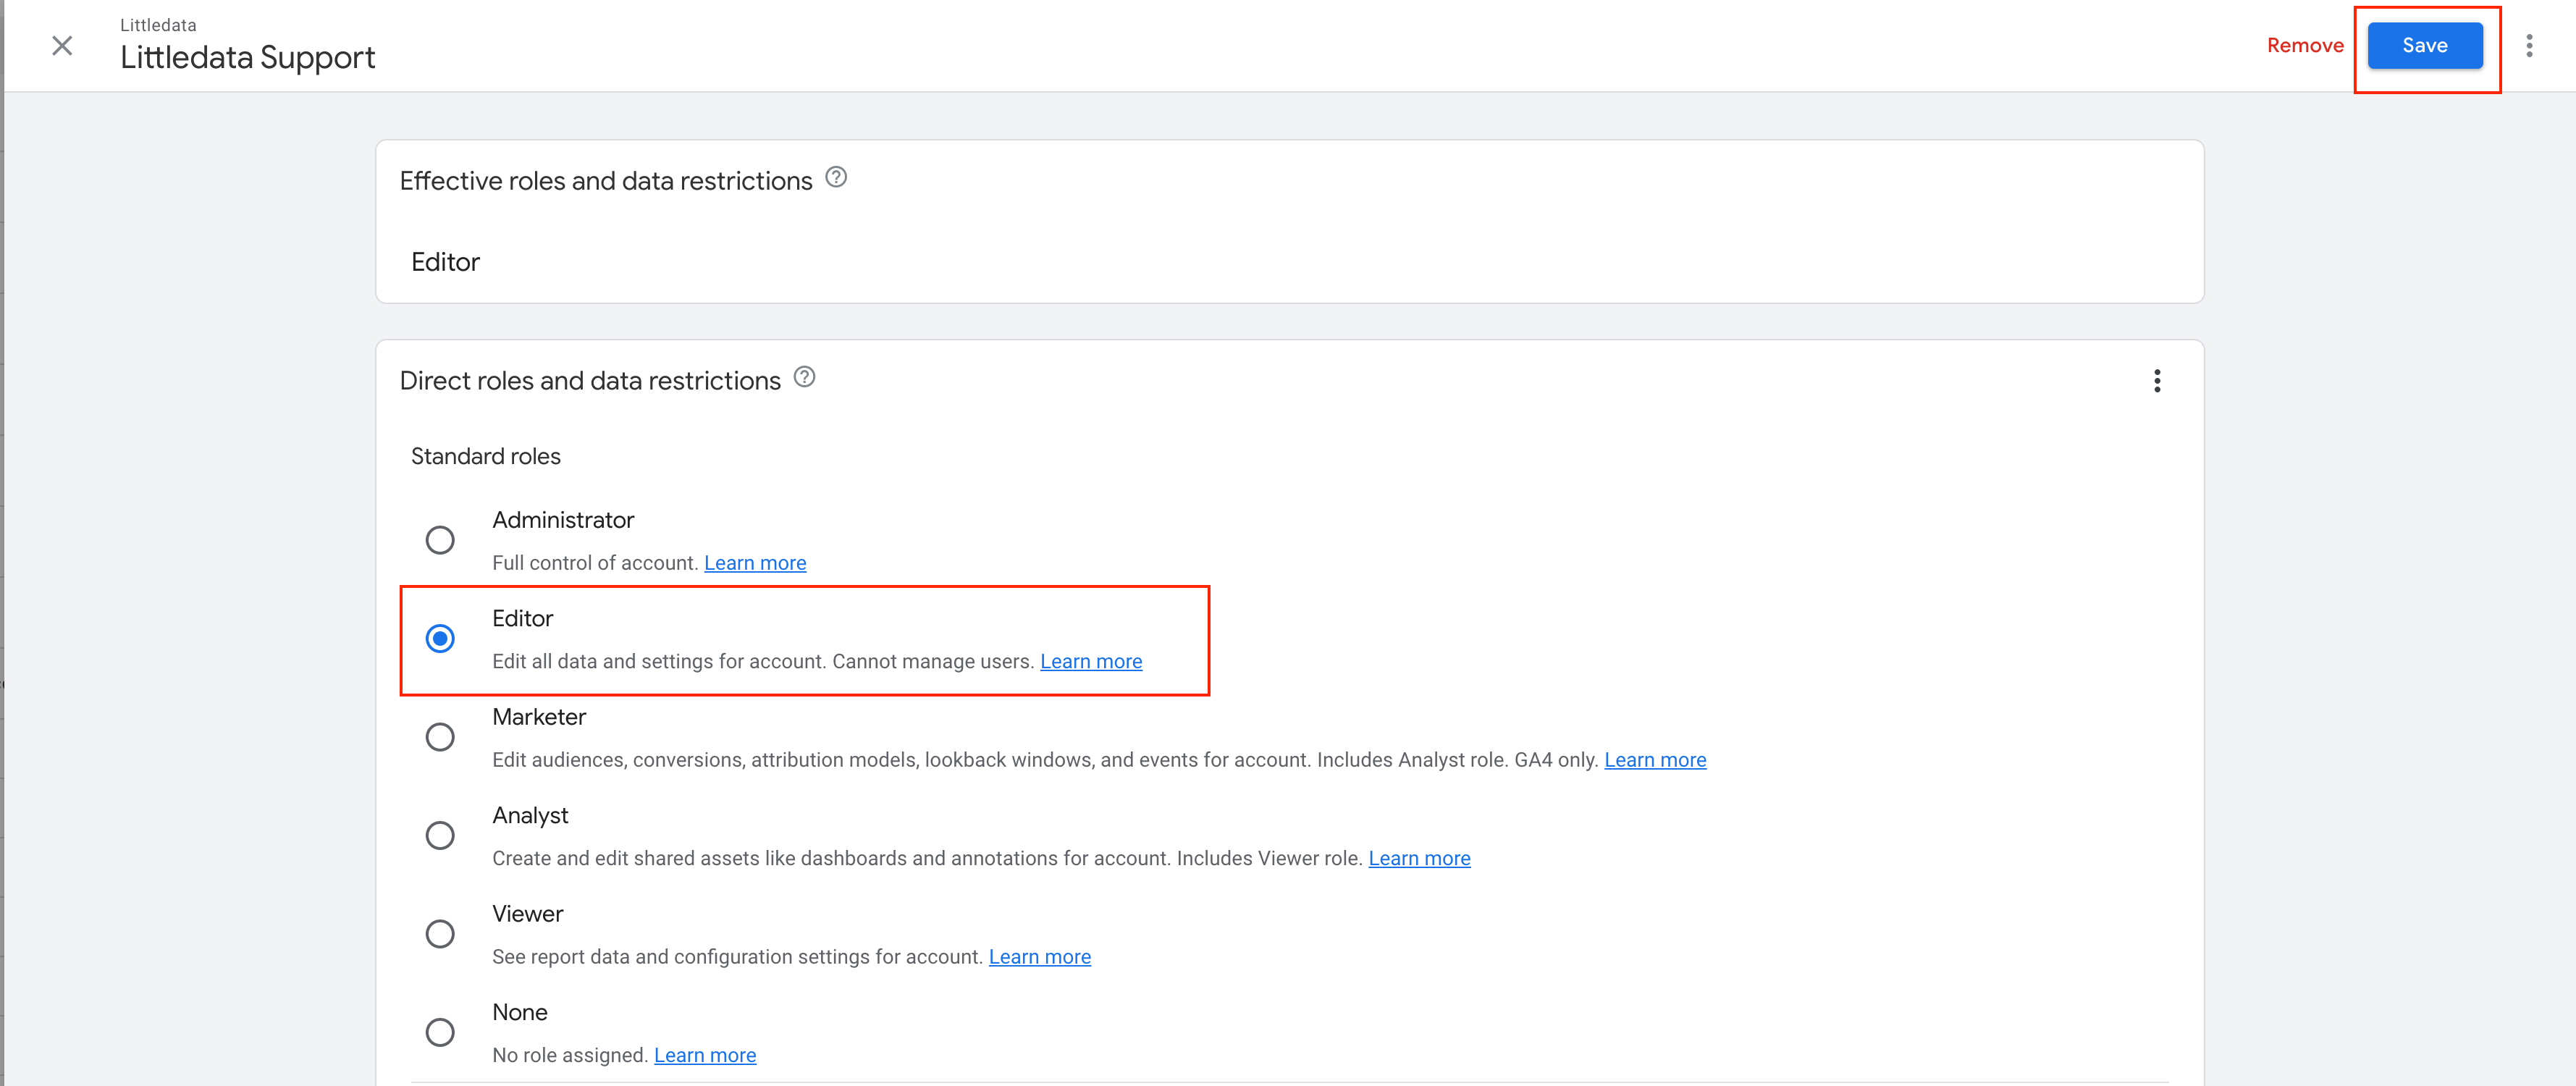Click the Save button
Image resolution: width=2576 pixels, height=1086 pixels.
point(2425,46)
